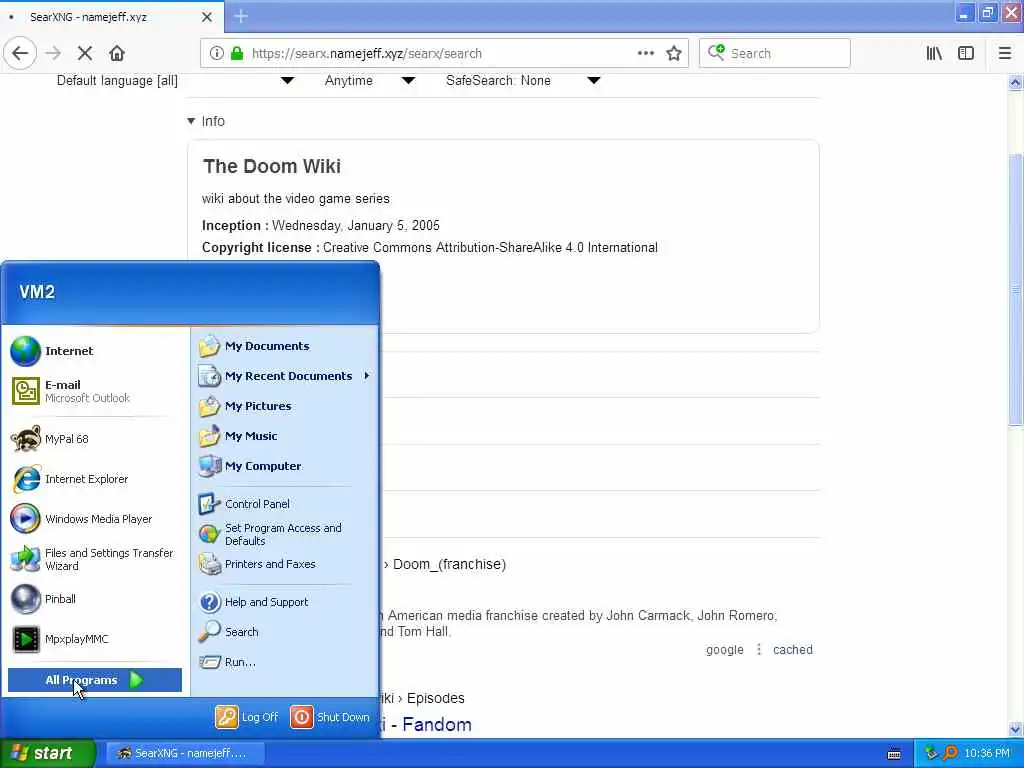Open the cached link for Doom franchise result
The height and width of the screenshot is (768, 1024).
(x=793, y=650)
